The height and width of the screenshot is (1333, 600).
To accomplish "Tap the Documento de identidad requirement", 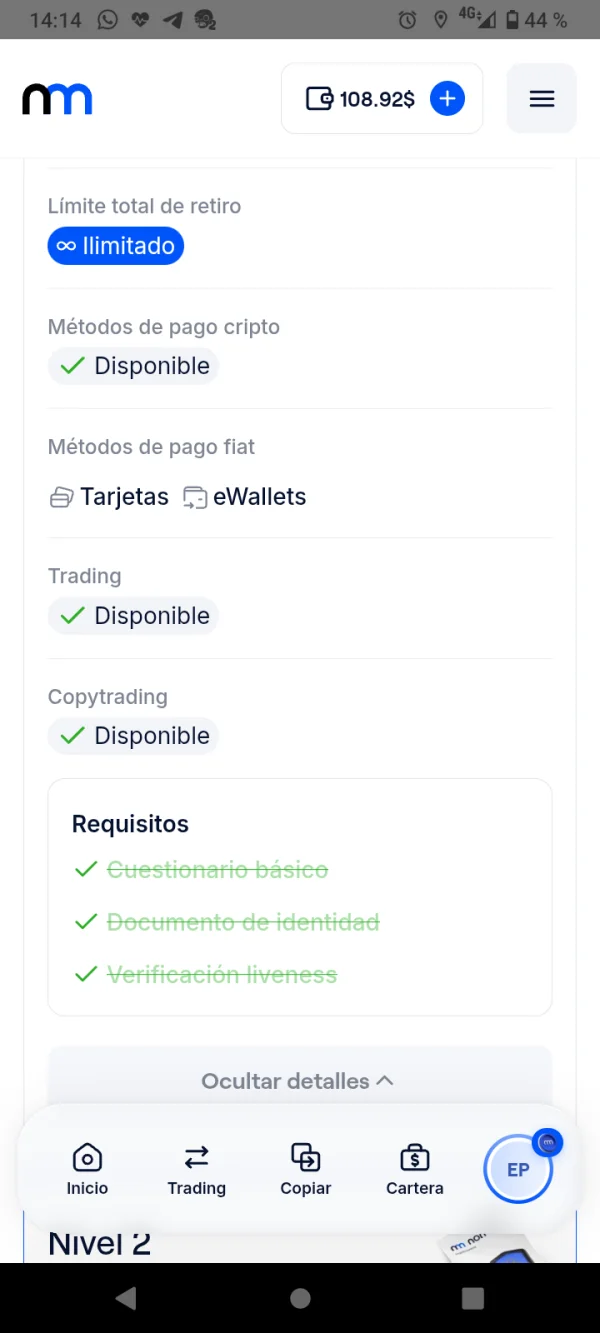I will pyautogui.click(x=242, y=922).
